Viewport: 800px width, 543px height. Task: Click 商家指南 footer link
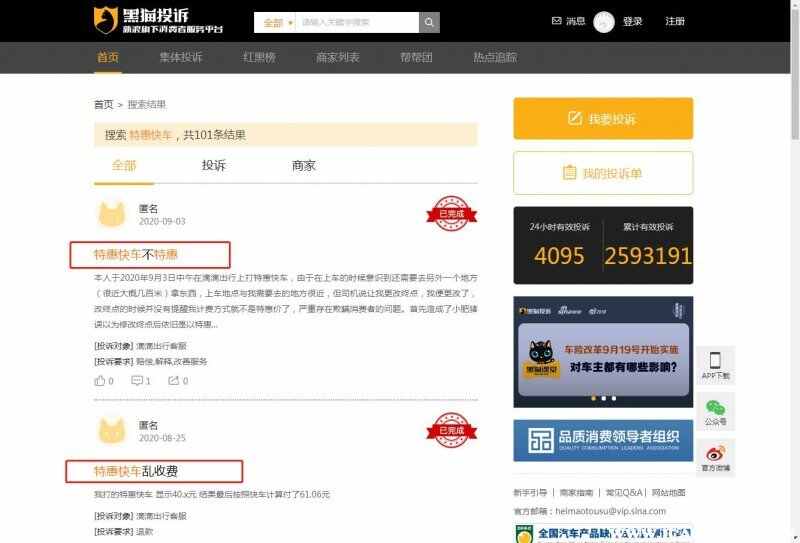tap(576, 492)
